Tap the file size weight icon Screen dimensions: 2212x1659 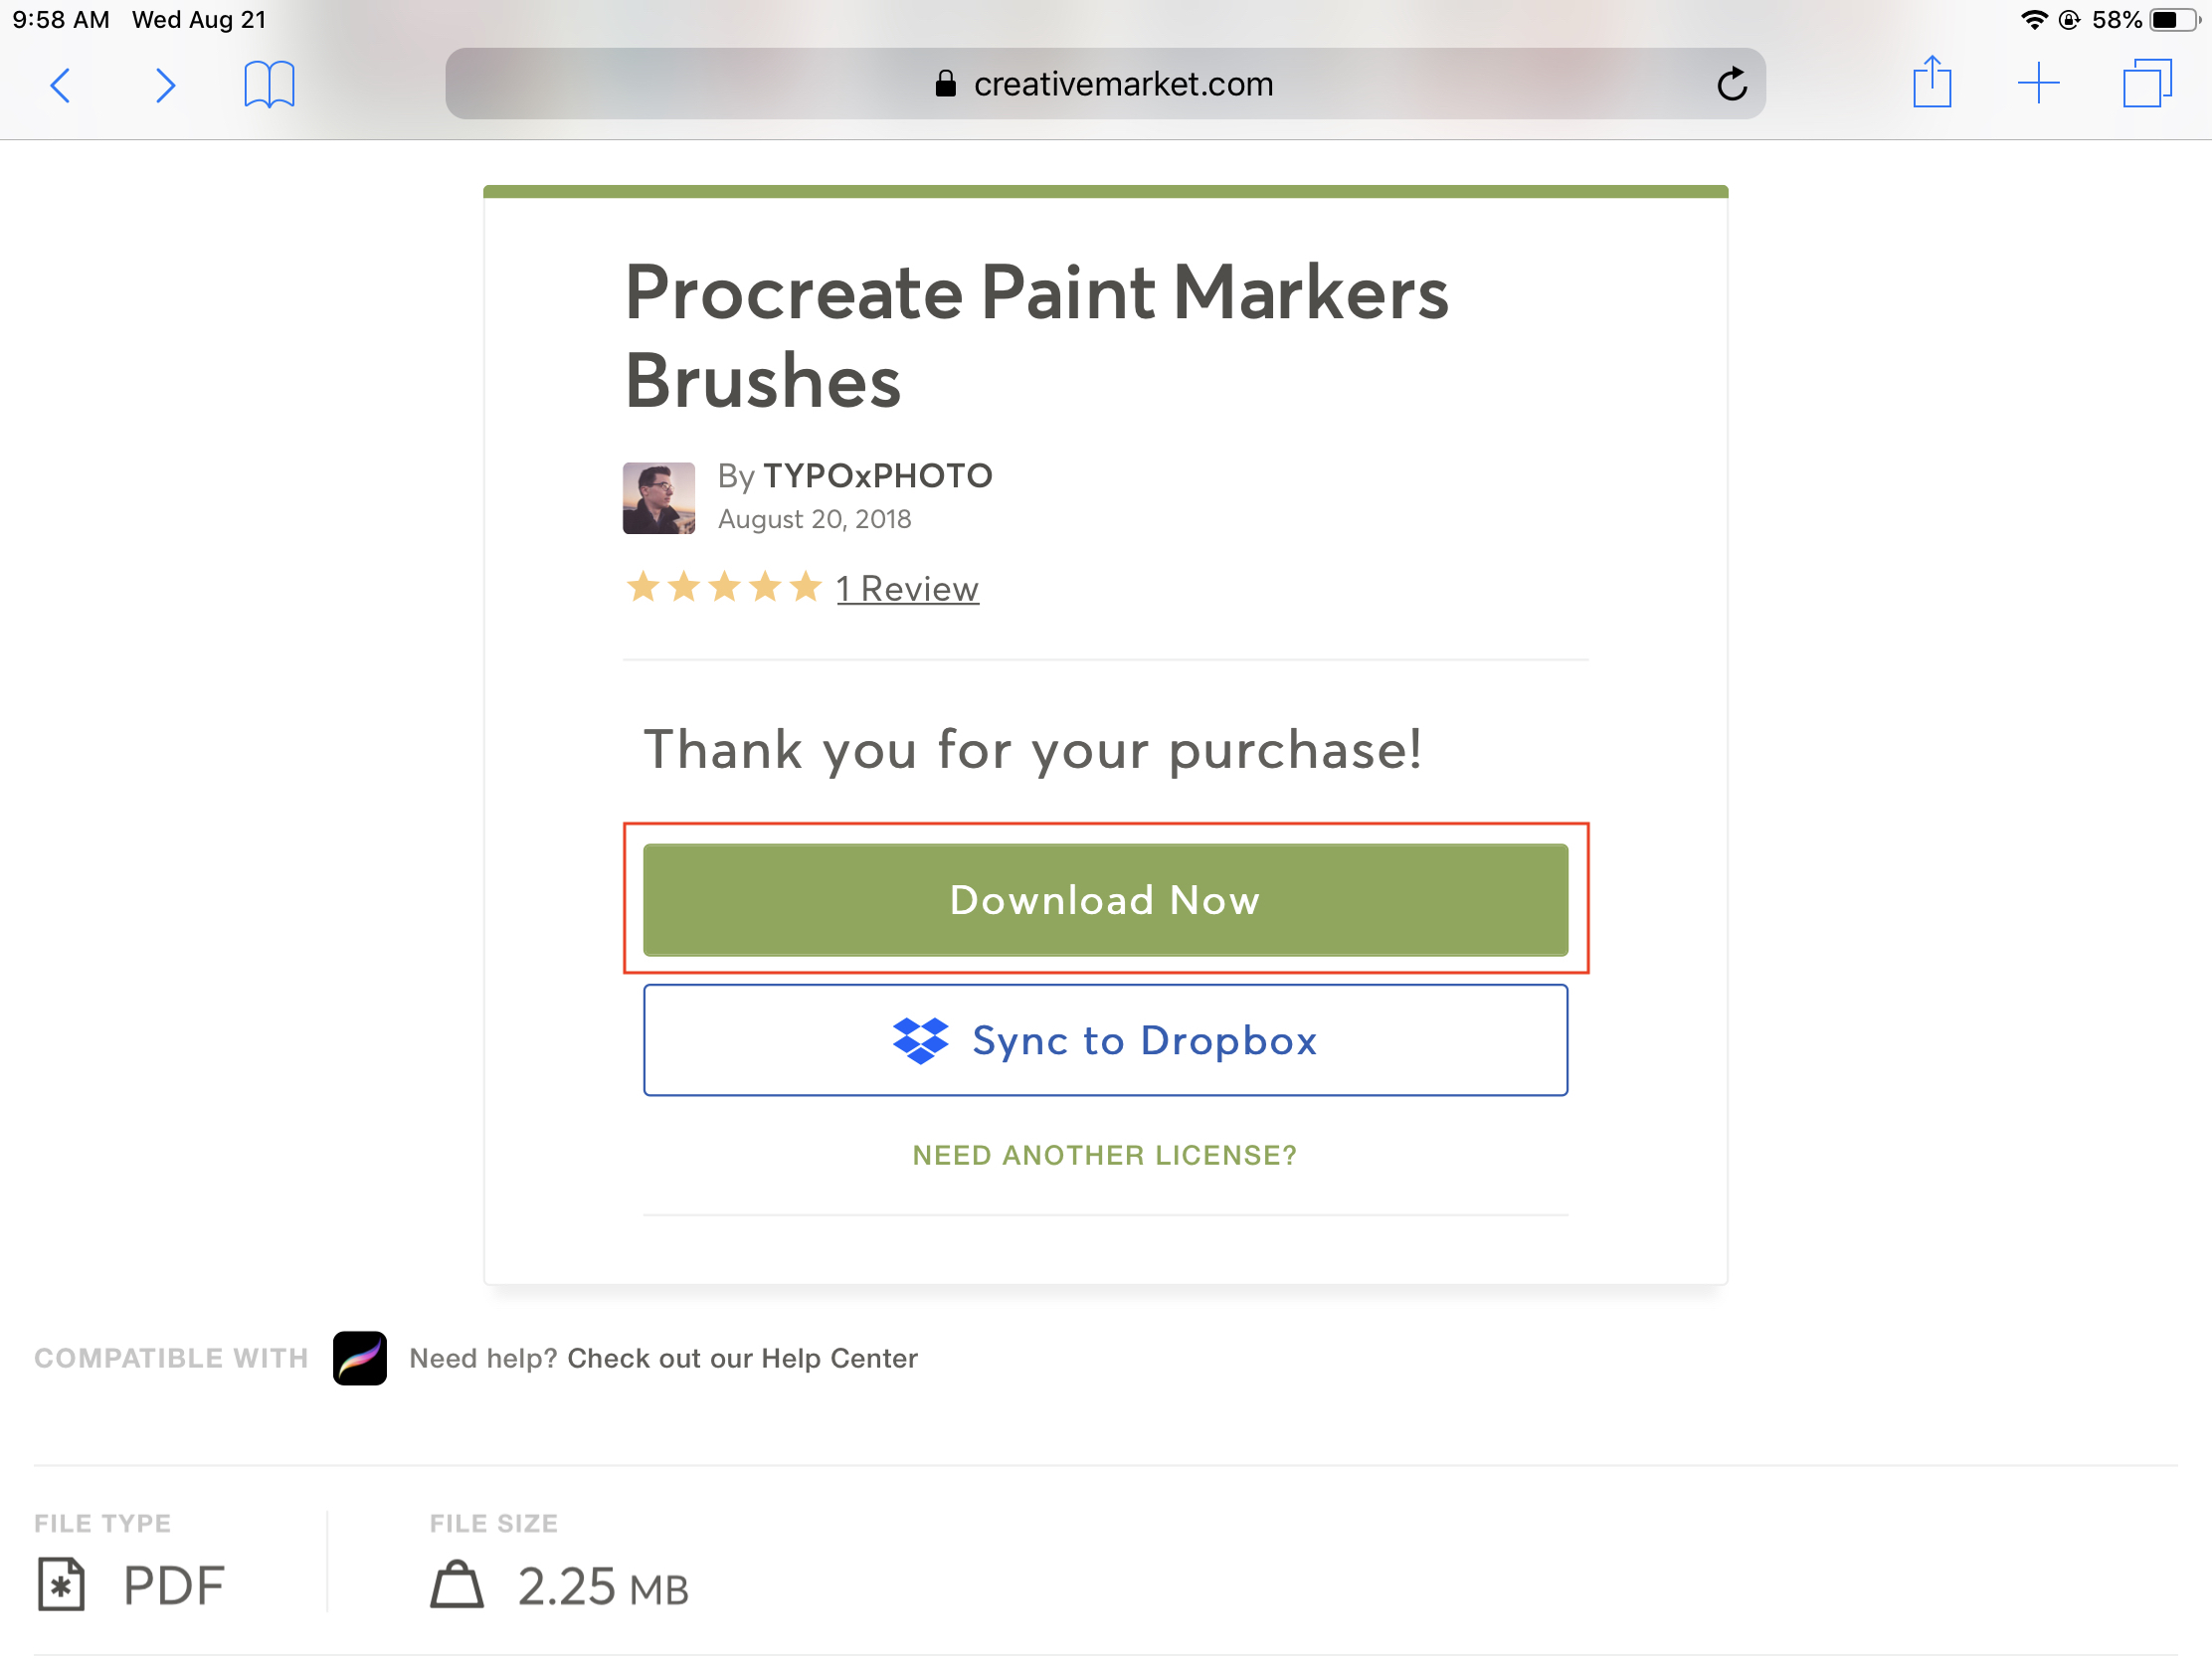[x=457, y=1584]
